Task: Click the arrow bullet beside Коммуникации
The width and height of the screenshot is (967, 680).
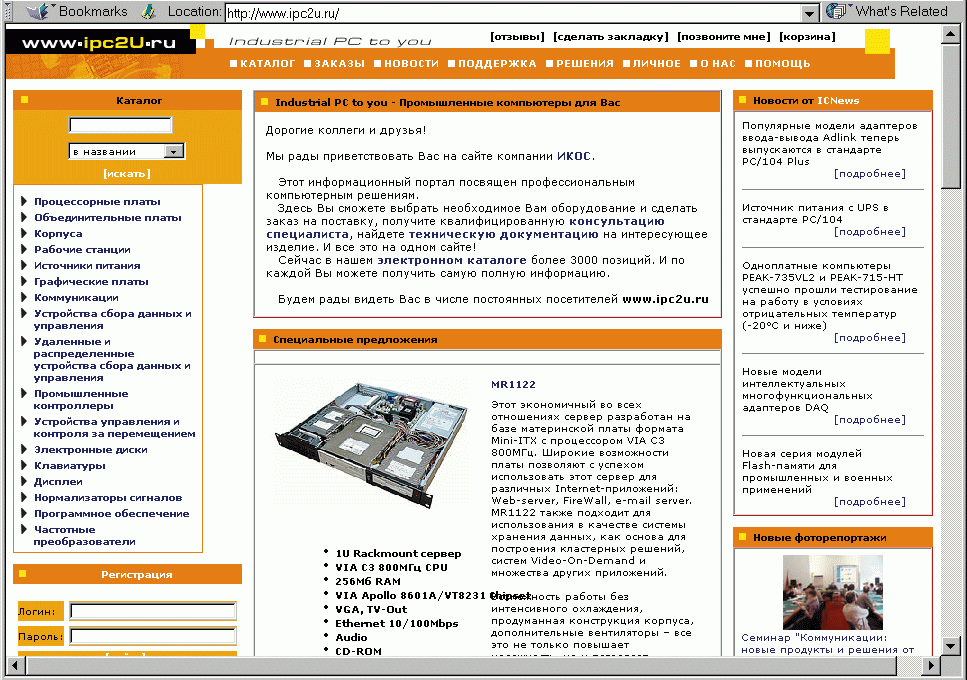Action: click(x=24, y=297)
